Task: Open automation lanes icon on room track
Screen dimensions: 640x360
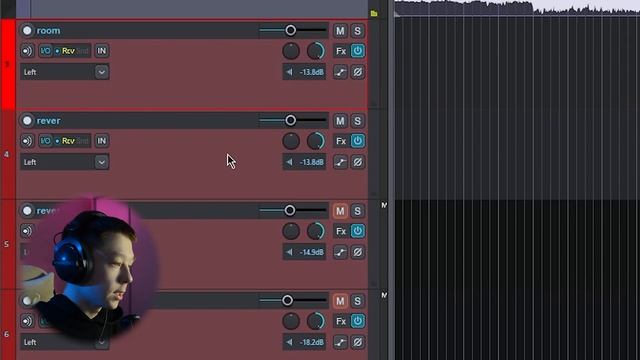Action: coord(340,72)
